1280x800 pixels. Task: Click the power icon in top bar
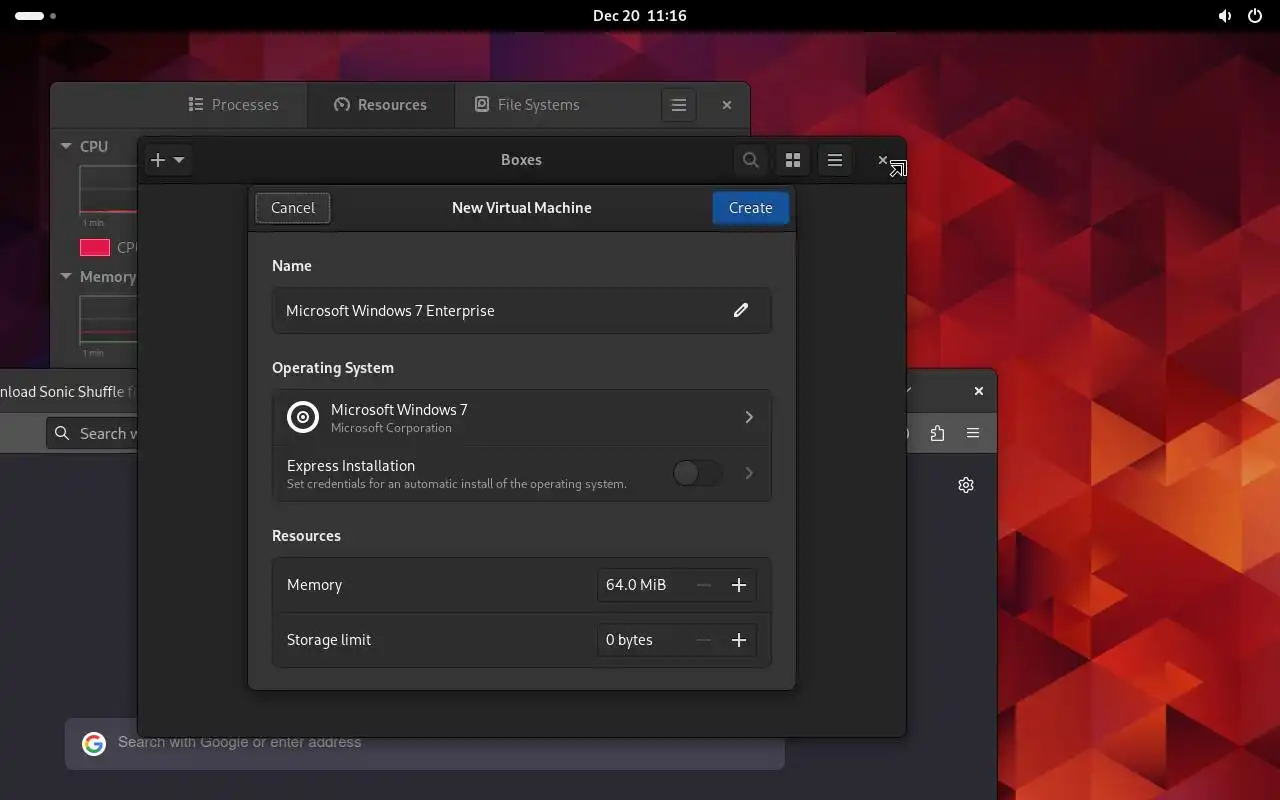click(1255, 16)
